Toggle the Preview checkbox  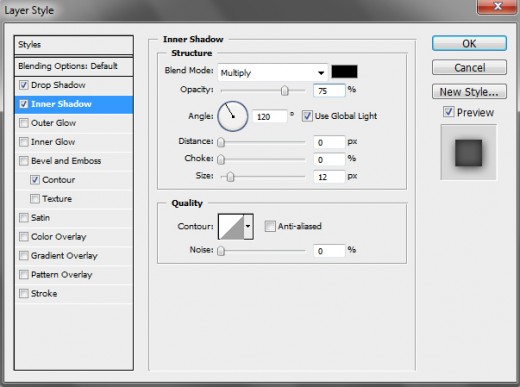tap(449, 112)
